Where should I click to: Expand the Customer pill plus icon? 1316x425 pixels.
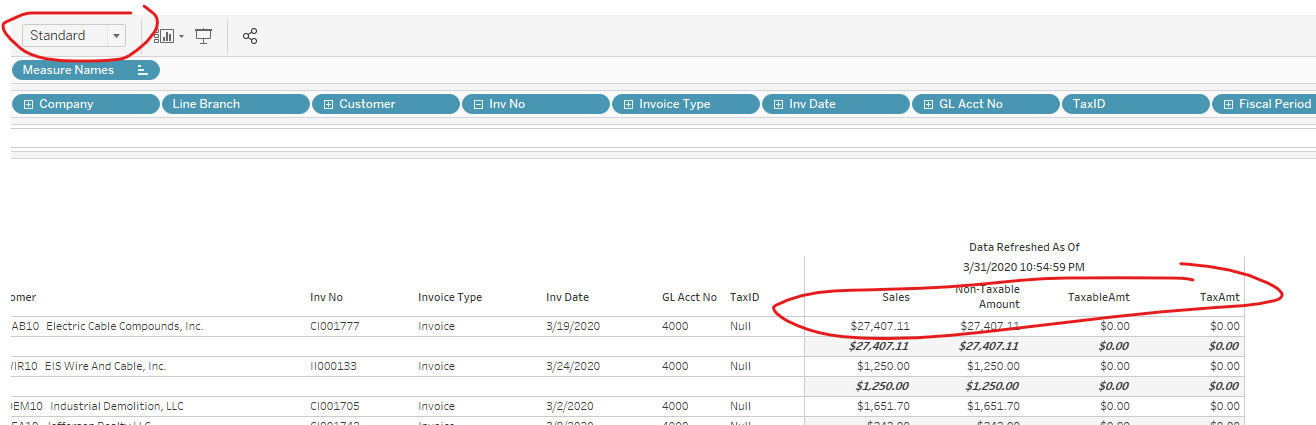click(x=328, y=104)
